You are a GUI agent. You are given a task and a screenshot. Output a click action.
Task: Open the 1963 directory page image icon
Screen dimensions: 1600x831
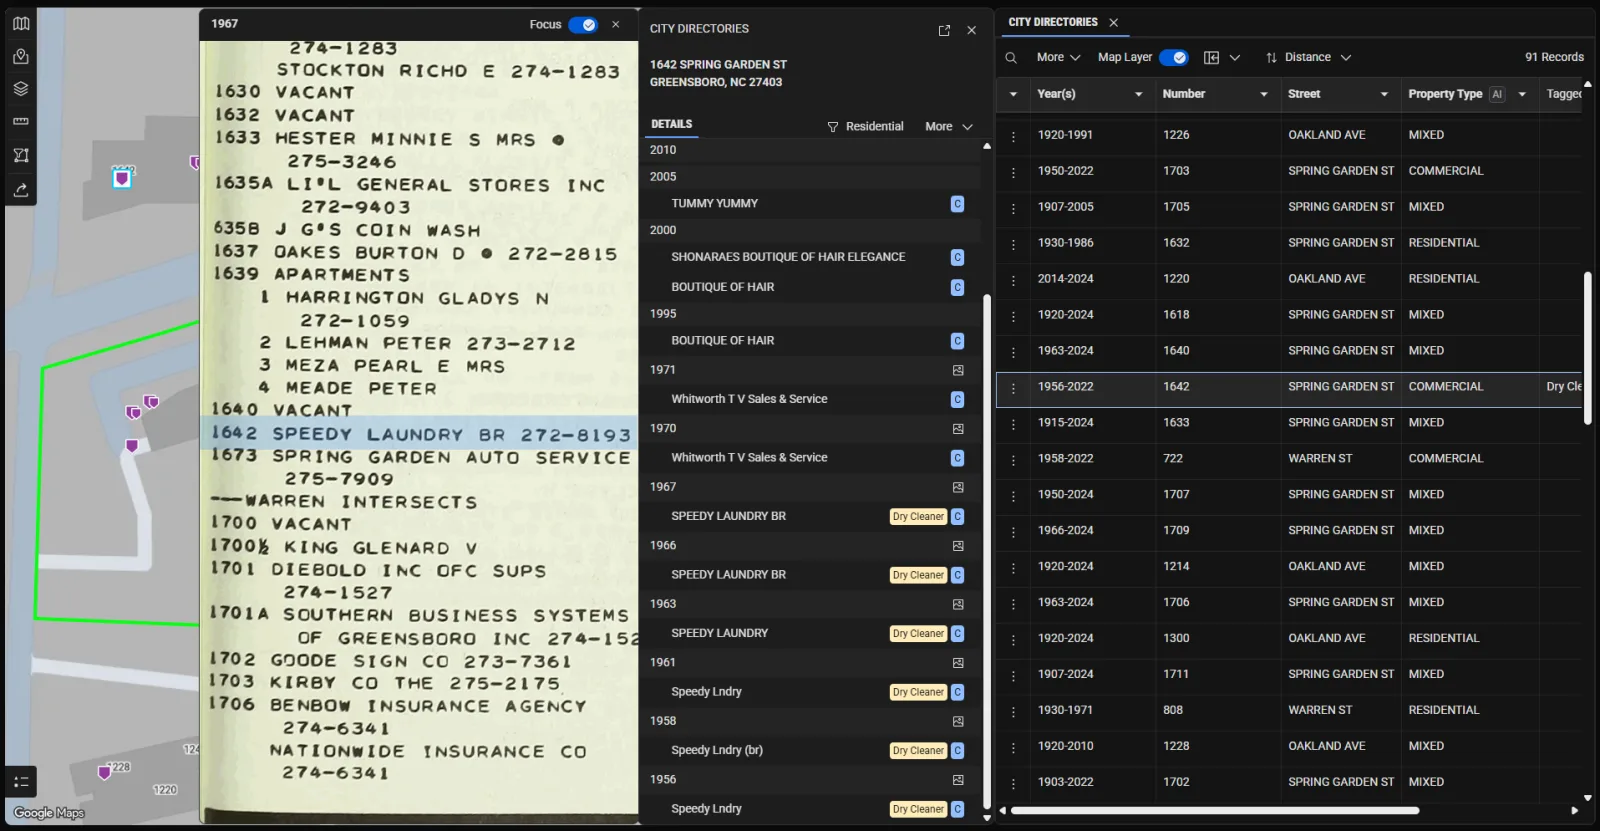point(958,604)
